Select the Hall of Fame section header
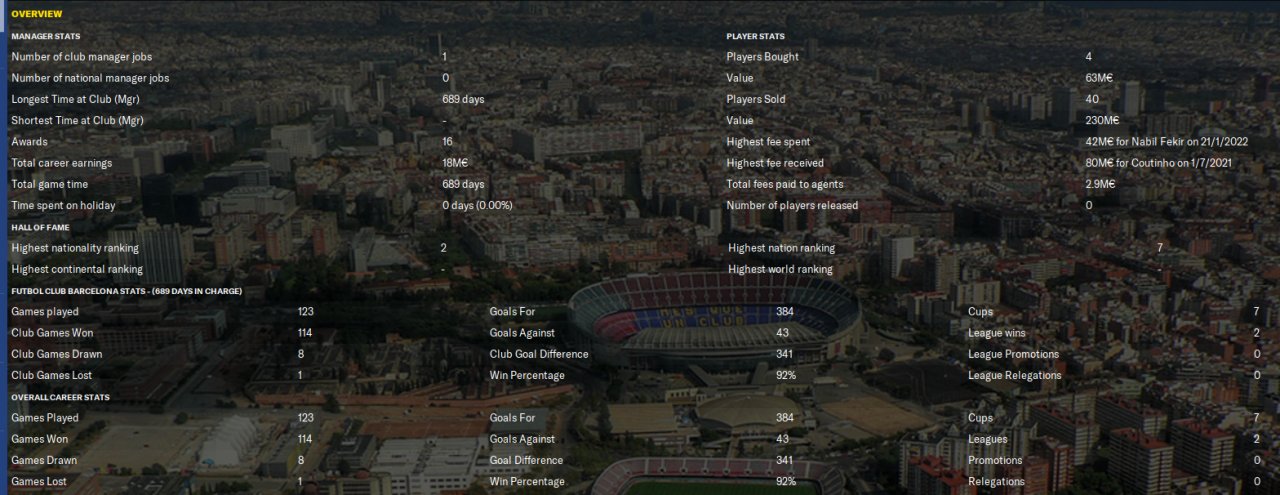Image resolution: width=1280 pixels, height=495 pixels. tap(40, 227)
